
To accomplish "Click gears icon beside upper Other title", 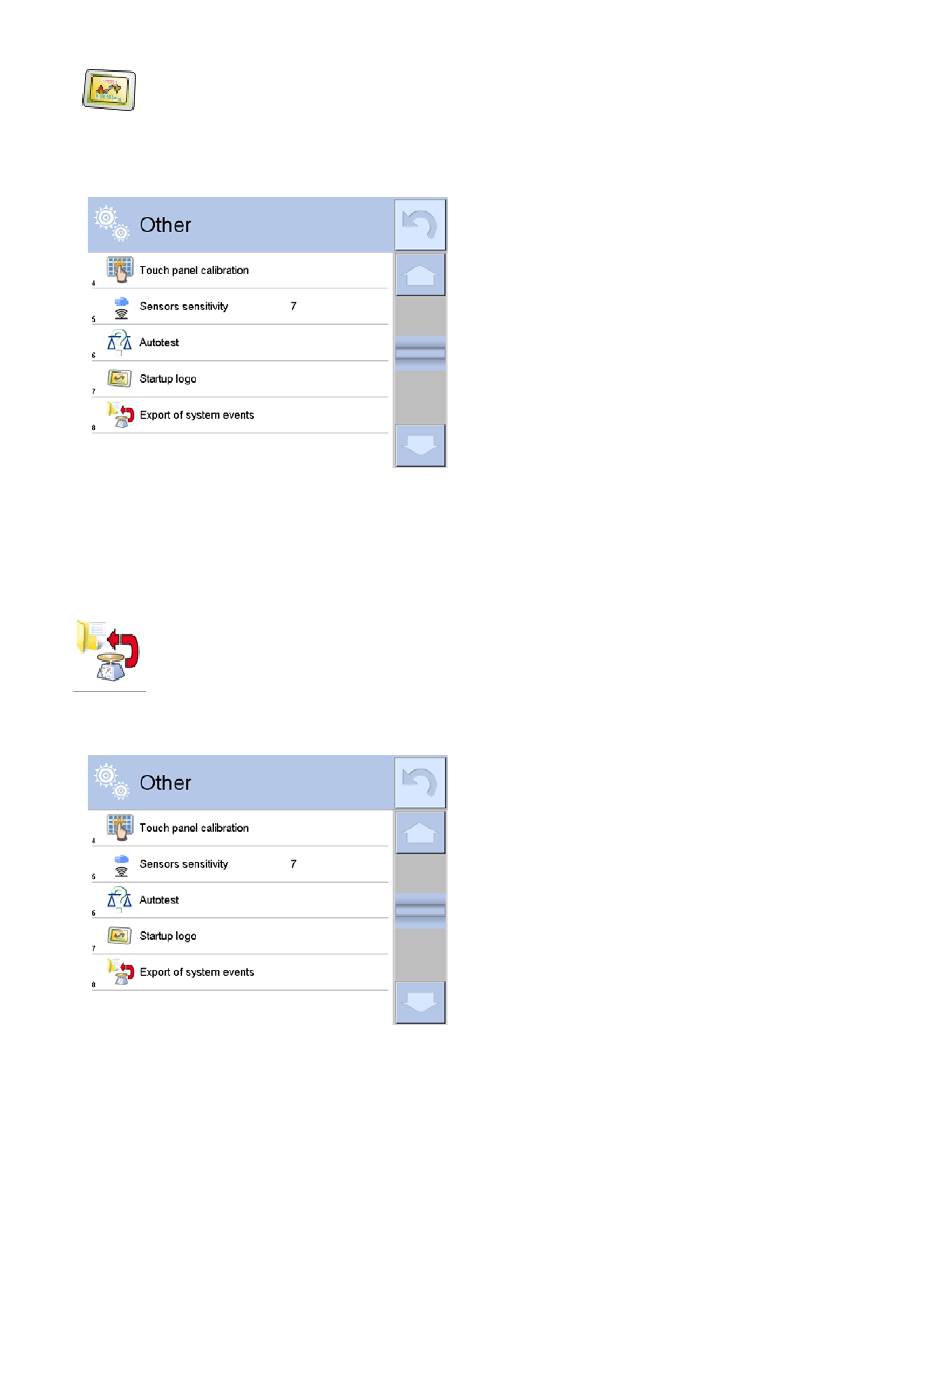I will 112,224.
